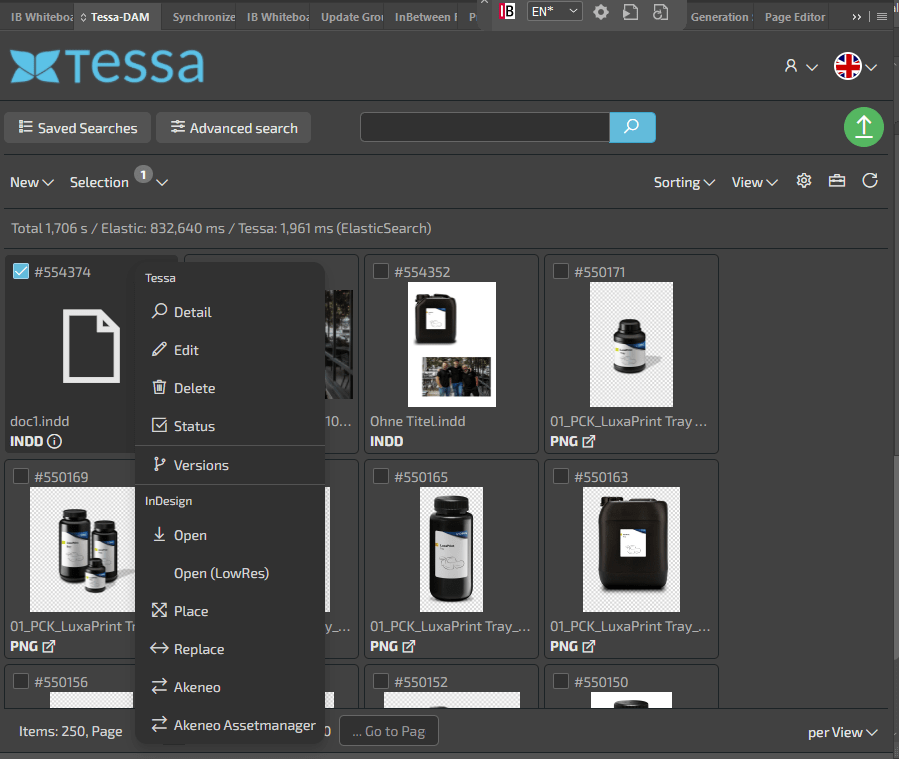Viewport: 899px width, 759px height.
Task: Click the Advanced search button
Action: pos(234,128)
